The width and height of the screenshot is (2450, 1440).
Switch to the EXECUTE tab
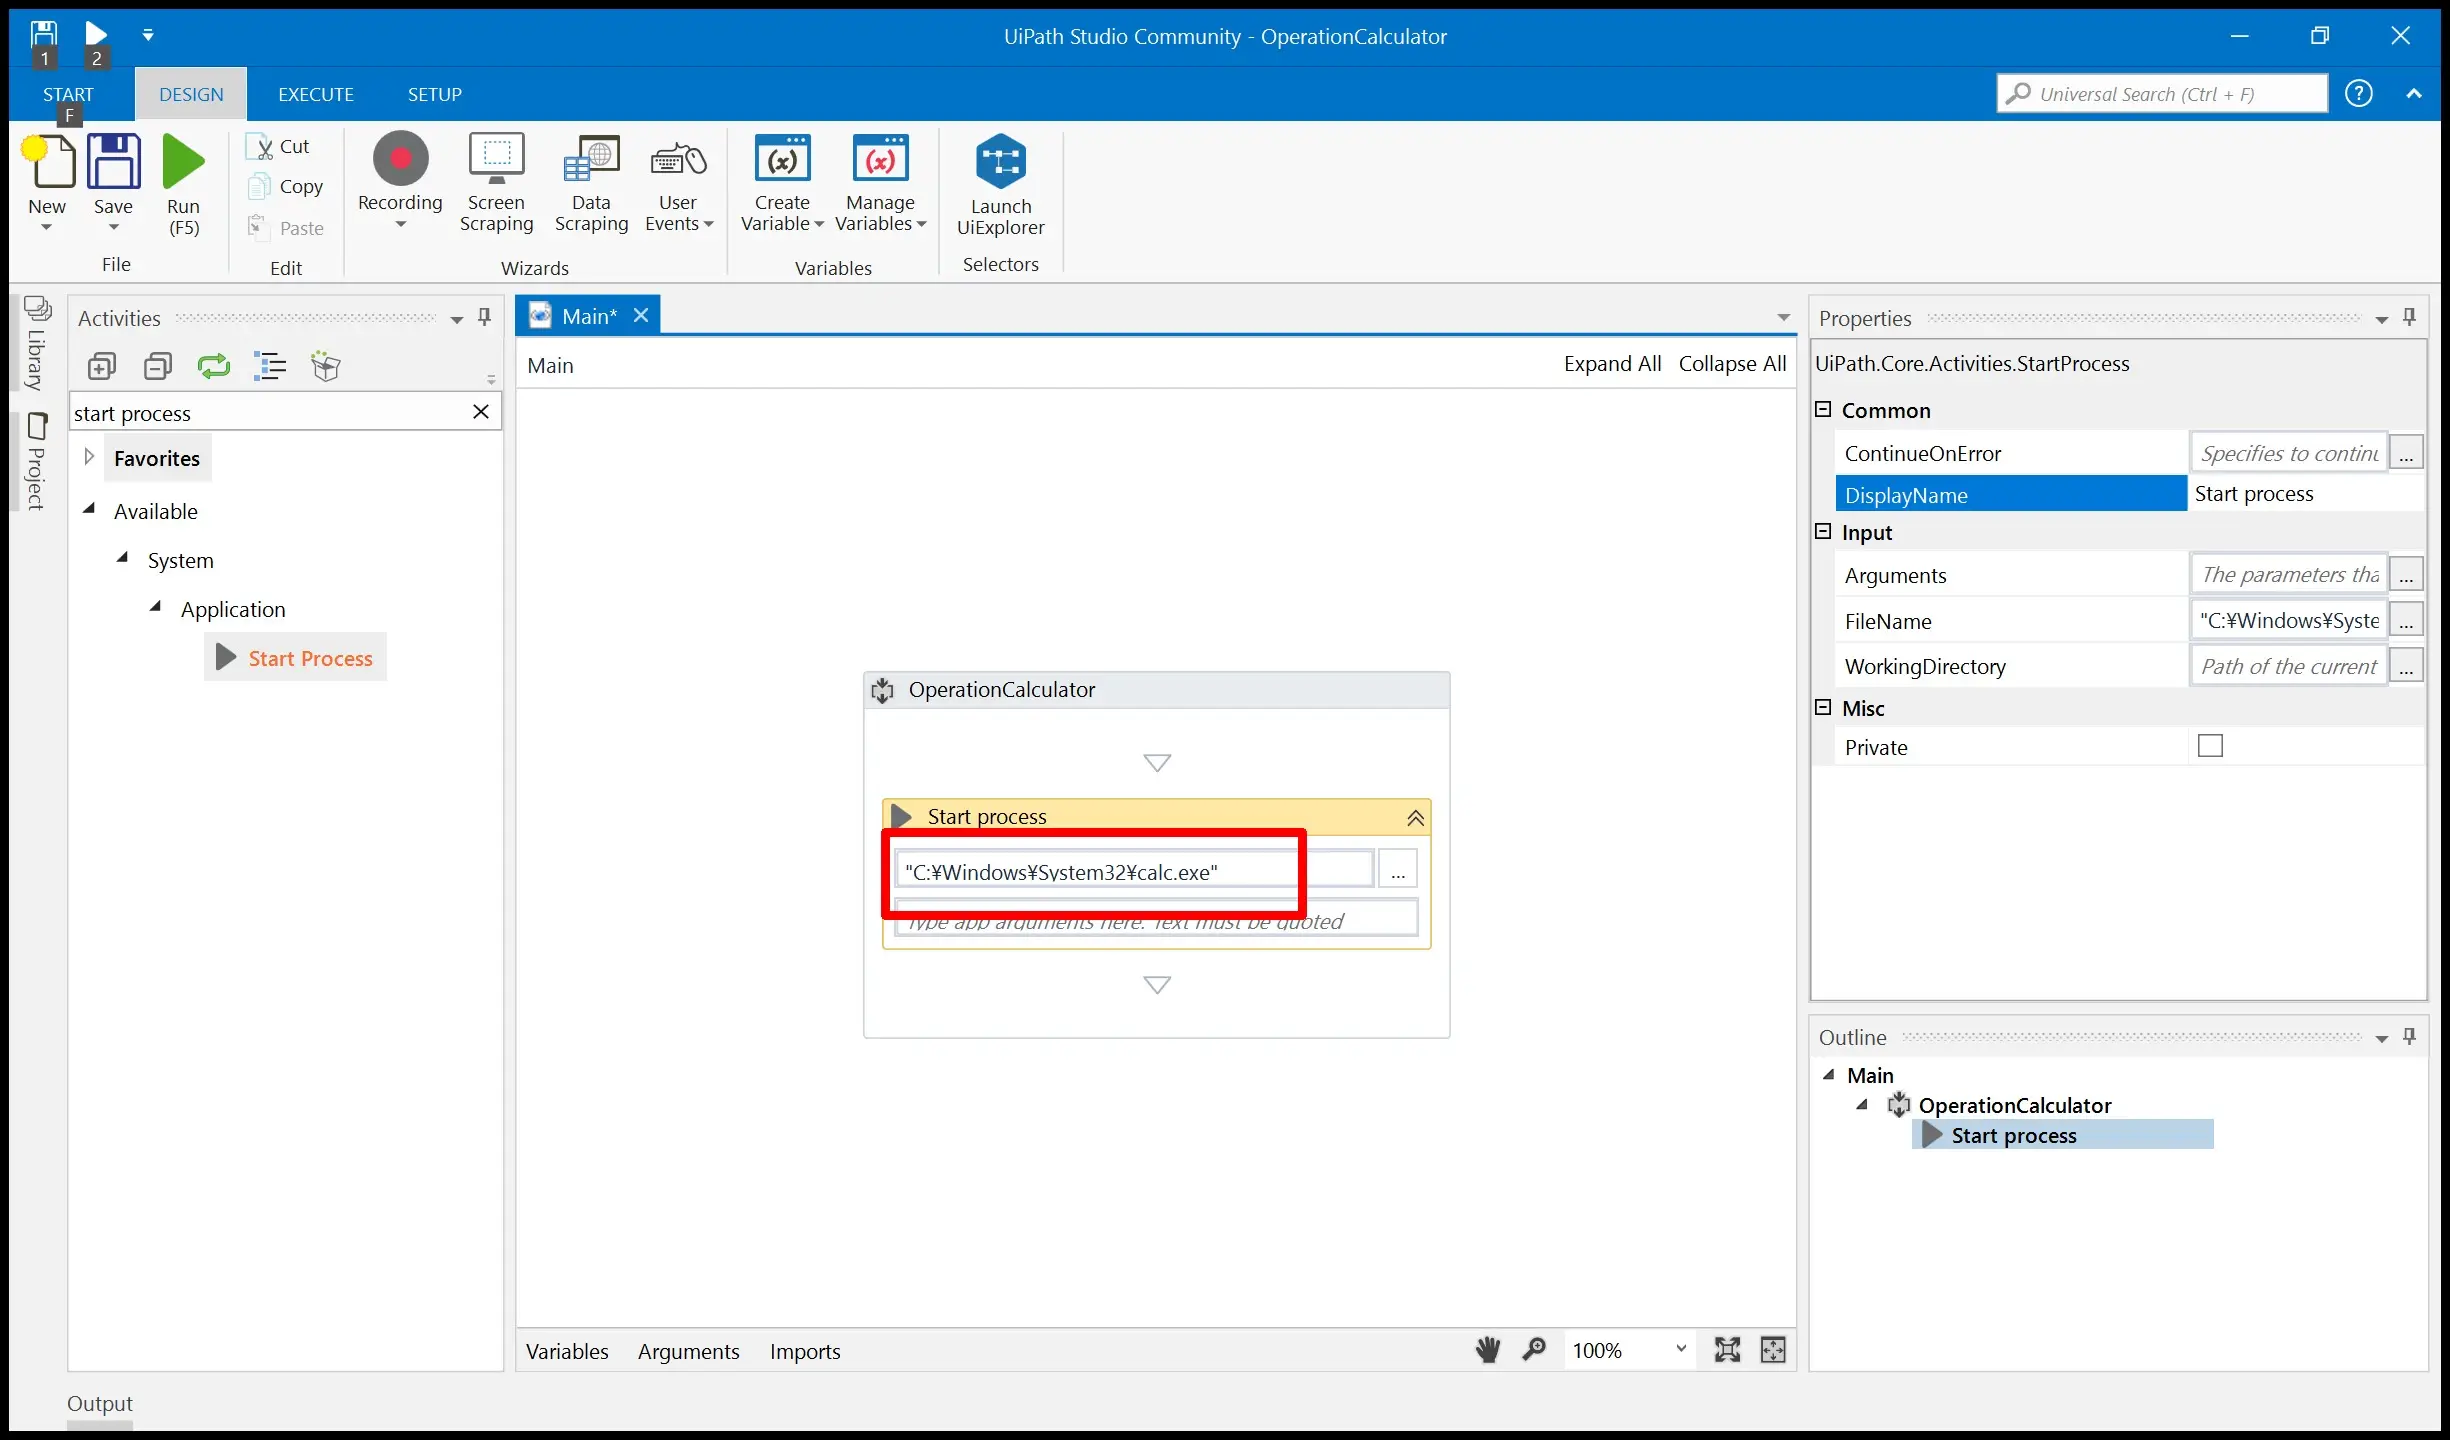coord(316,94)
